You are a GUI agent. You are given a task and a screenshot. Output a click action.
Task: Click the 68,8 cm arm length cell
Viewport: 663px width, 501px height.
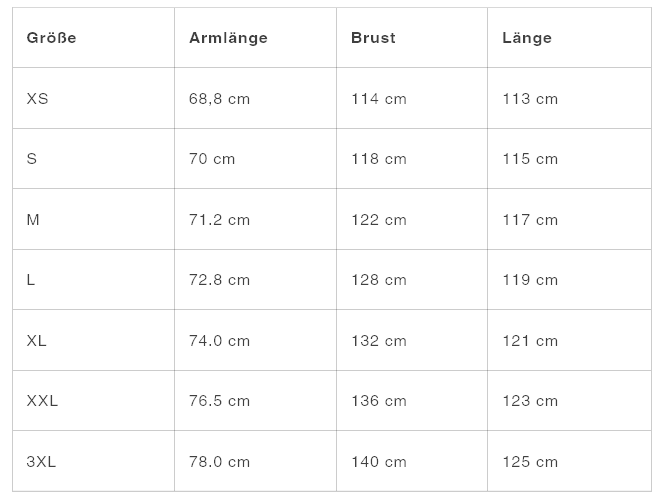coord(219,99)
